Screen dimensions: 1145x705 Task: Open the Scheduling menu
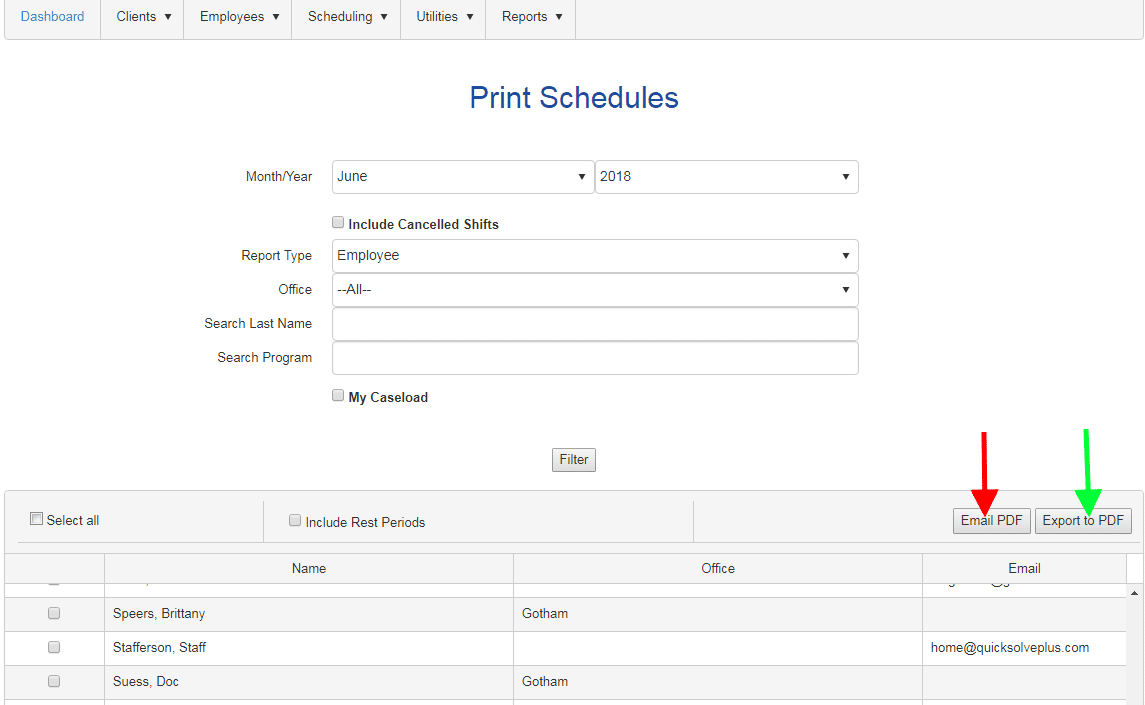pyautogui.click(x=345, y=16)
